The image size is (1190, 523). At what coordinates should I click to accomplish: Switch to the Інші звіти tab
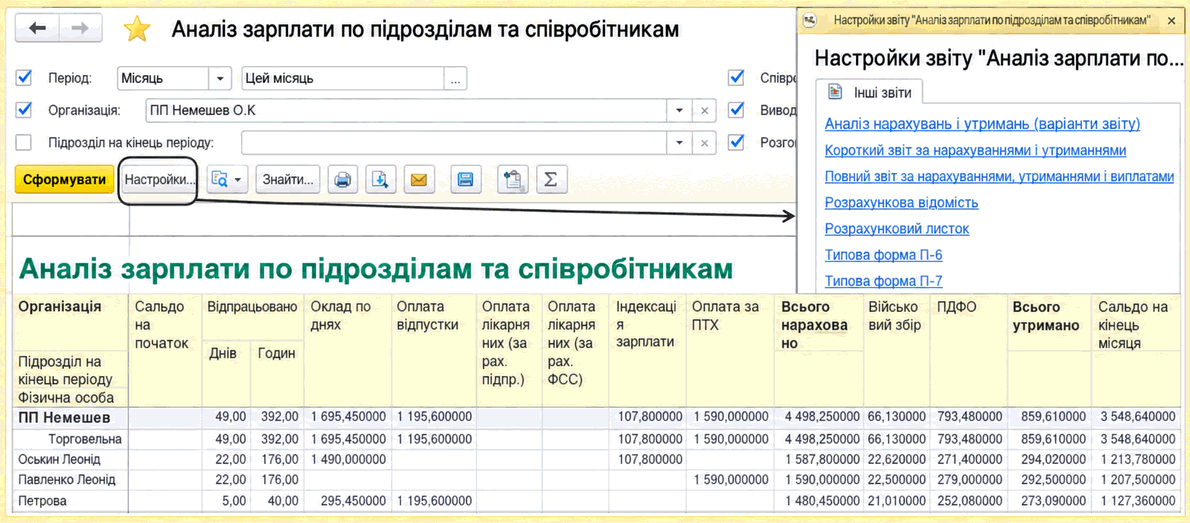(869, 93)
